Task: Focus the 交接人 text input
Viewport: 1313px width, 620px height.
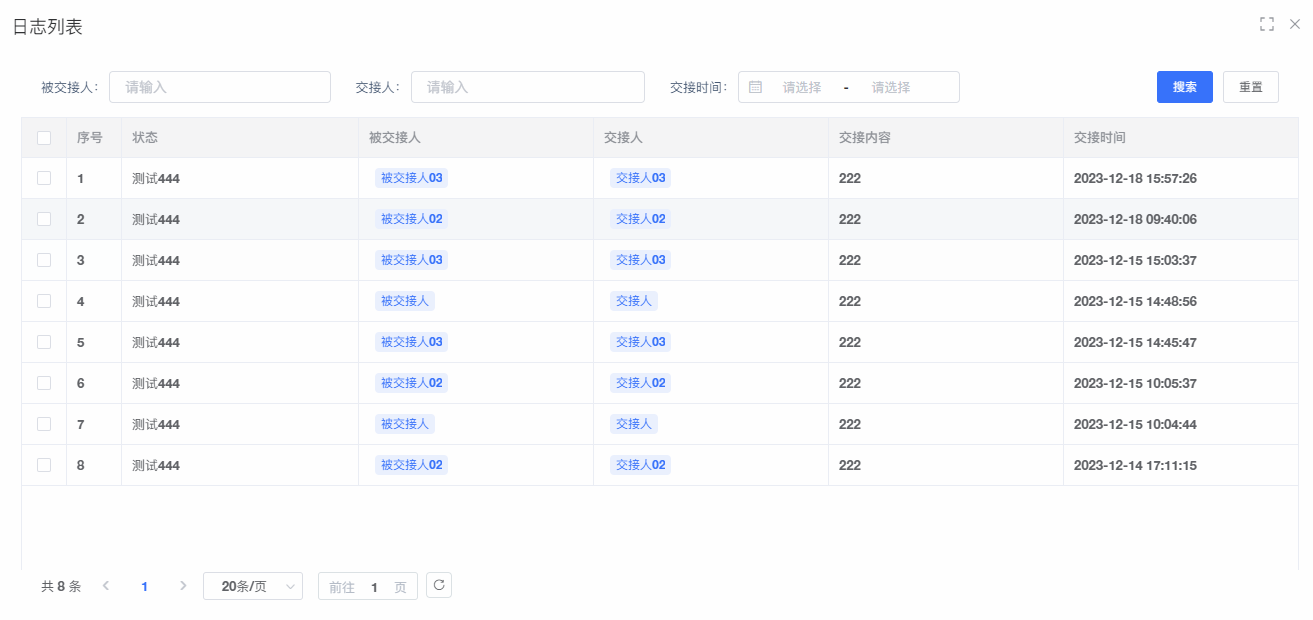Action: (x=527, y=87)
